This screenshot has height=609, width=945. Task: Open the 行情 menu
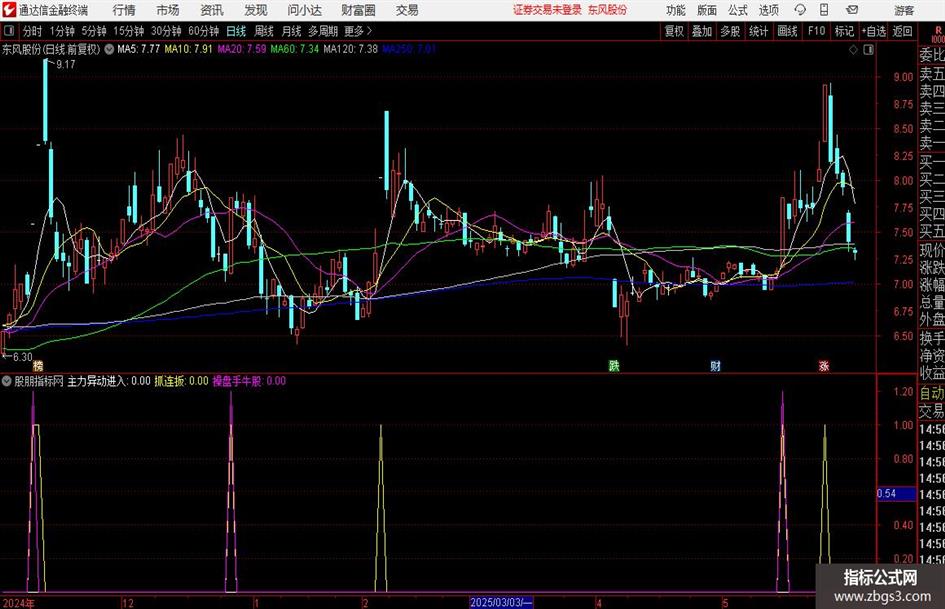(x=124, y=10)
